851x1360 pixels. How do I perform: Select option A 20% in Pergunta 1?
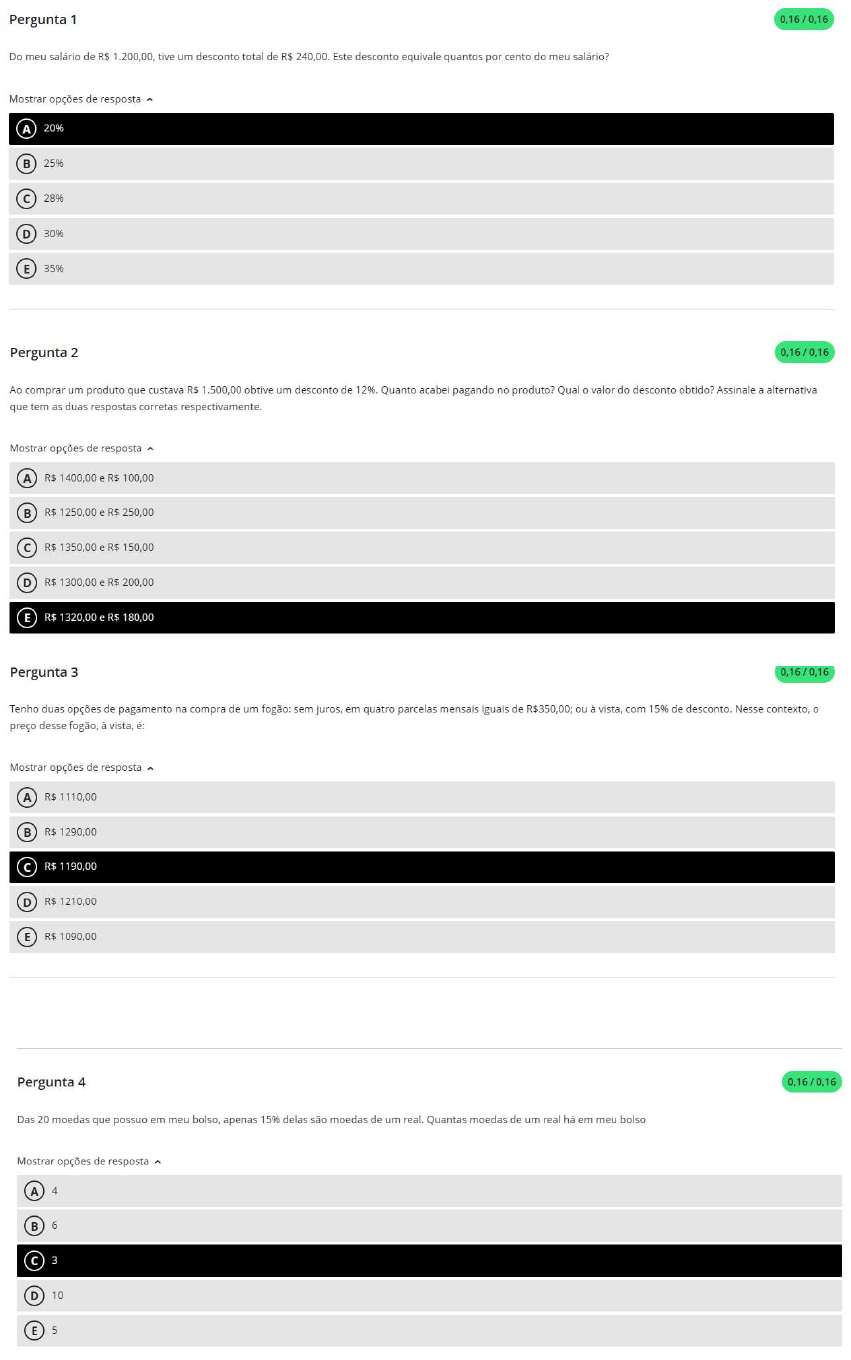420,129
